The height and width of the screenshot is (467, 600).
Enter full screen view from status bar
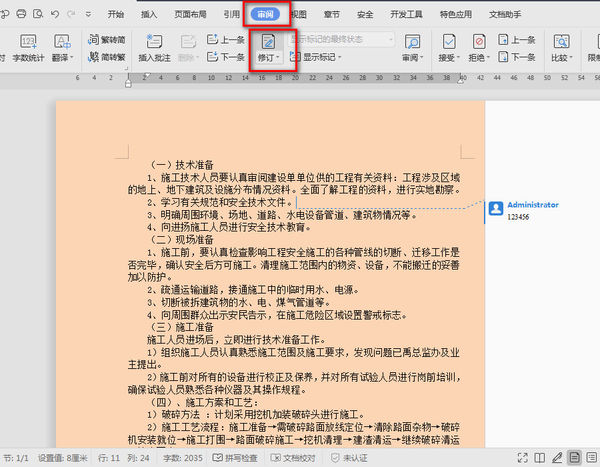523,457
